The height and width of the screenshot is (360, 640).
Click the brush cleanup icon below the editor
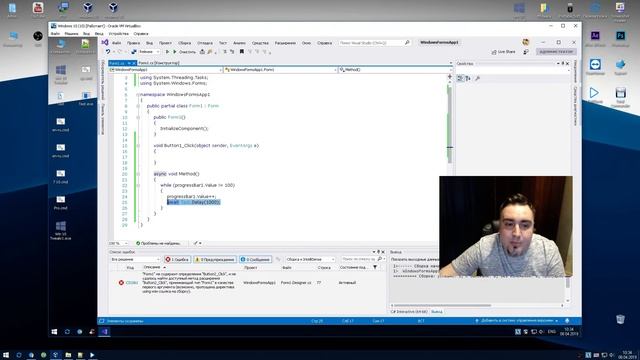click(196, 243)
